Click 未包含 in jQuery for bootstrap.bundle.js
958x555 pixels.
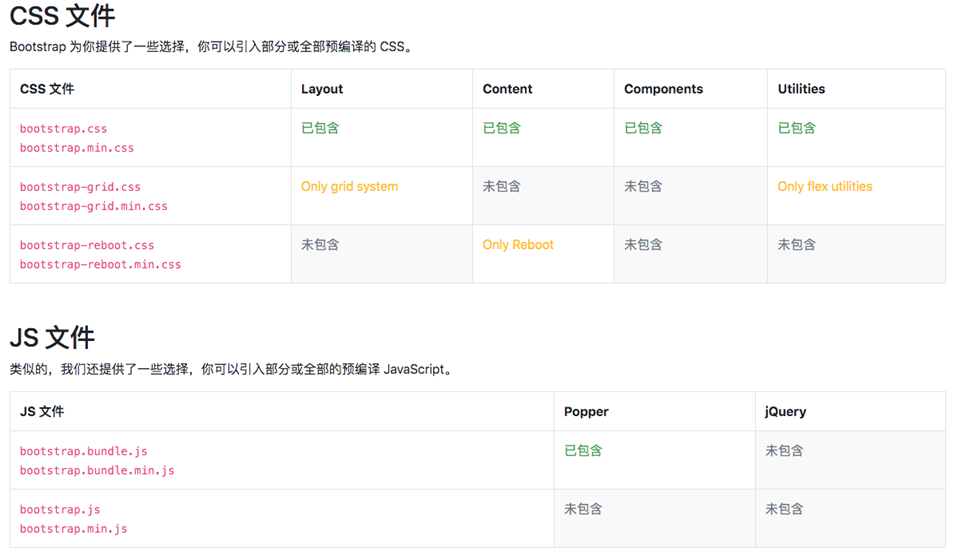pyautogui.click(x=784, y=450)
